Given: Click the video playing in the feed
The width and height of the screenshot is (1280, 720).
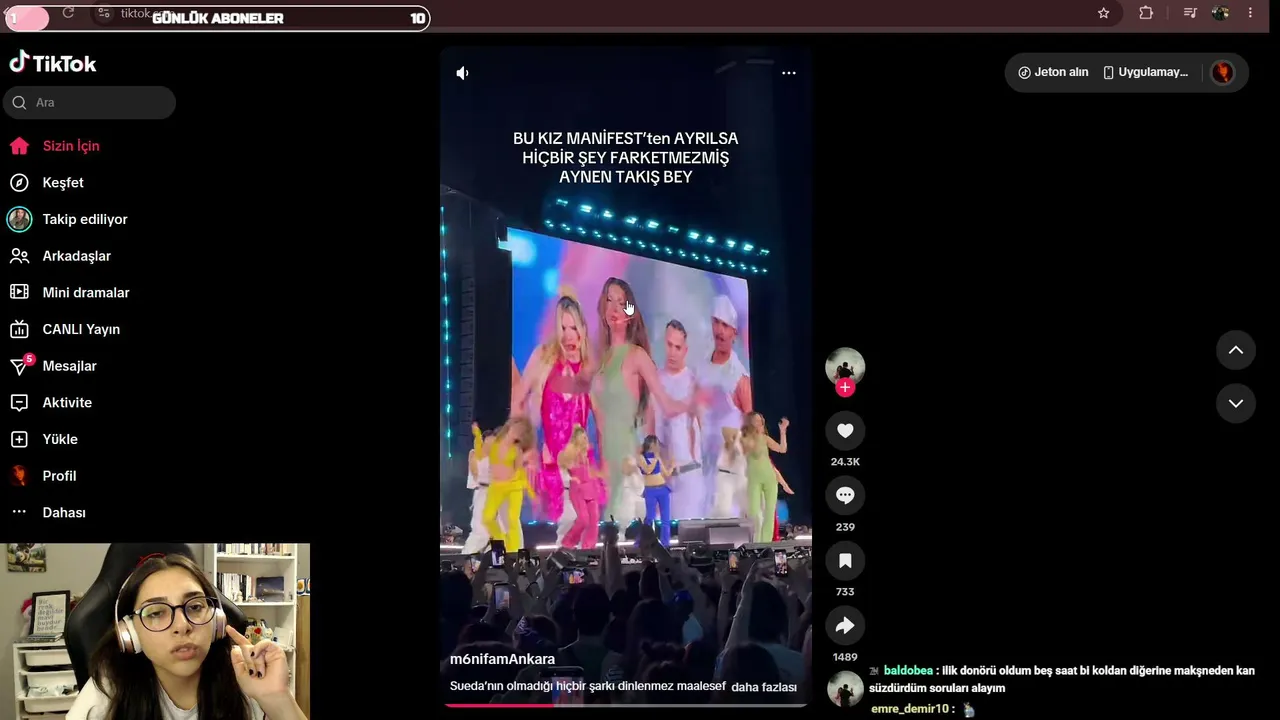Looking at the screenshot, I should [626, 378].
